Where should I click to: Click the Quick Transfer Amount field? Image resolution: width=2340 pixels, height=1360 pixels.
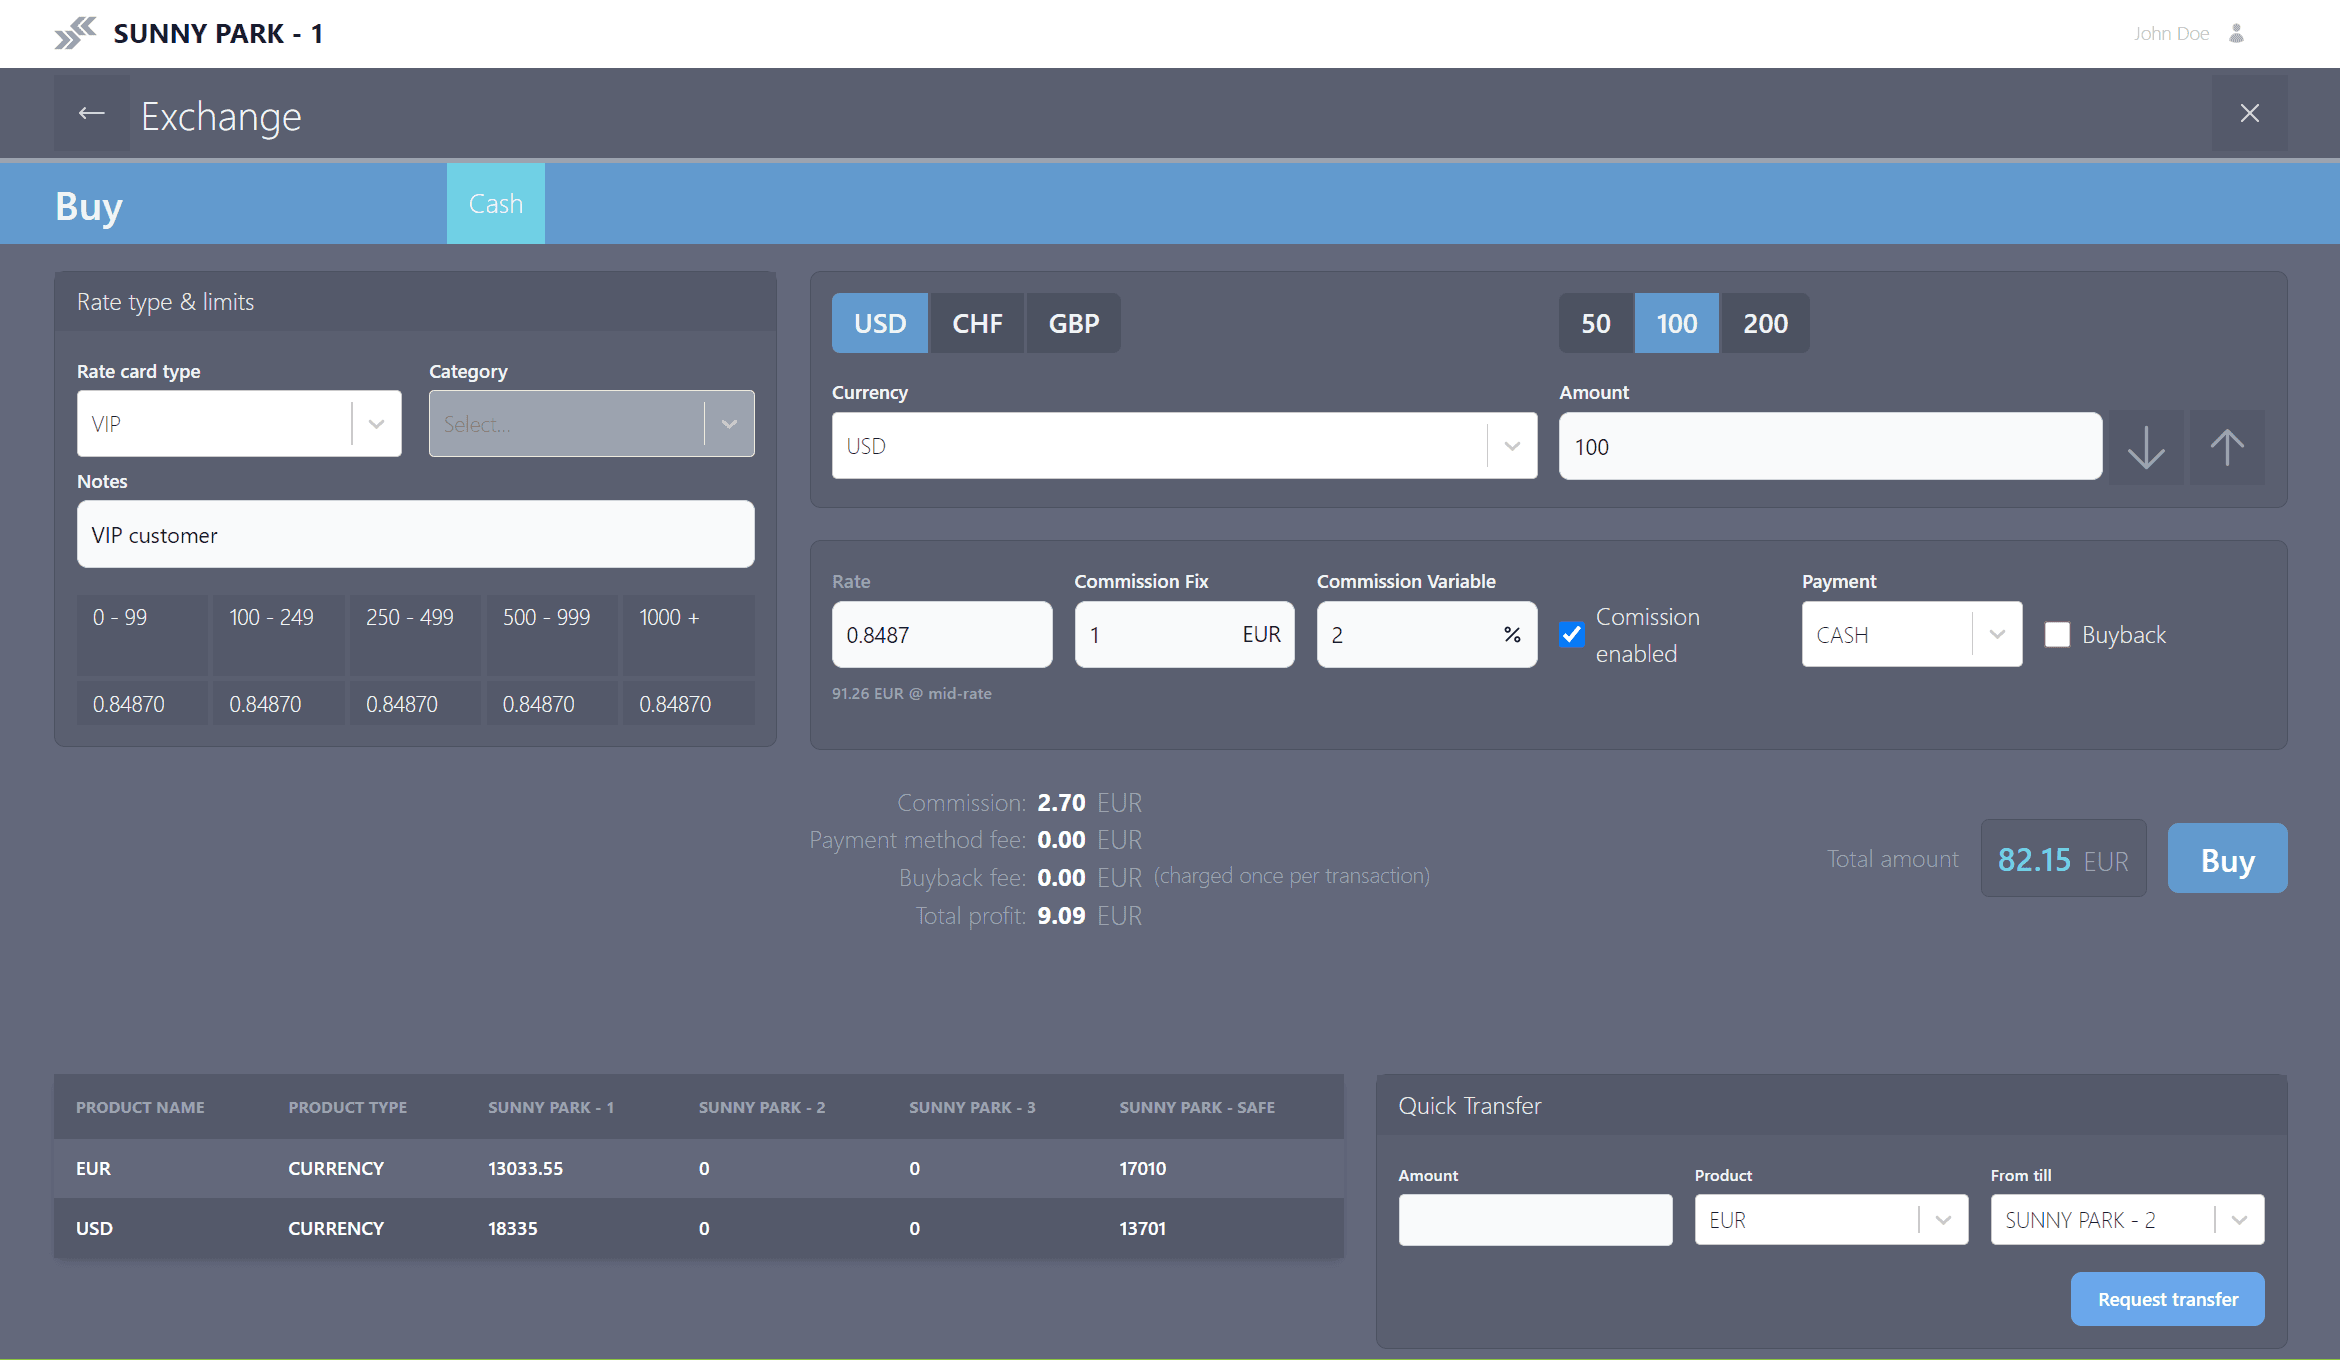point(1535,1220)
